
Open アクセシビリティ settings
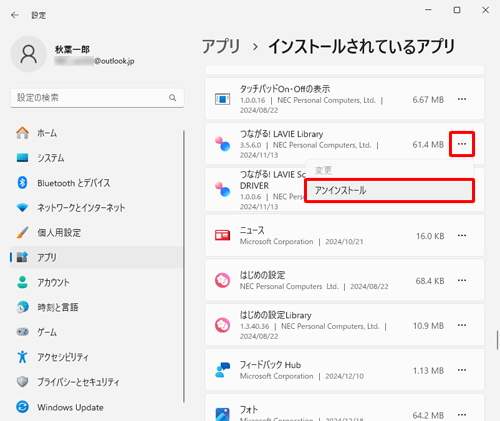(x=97, y=357)
